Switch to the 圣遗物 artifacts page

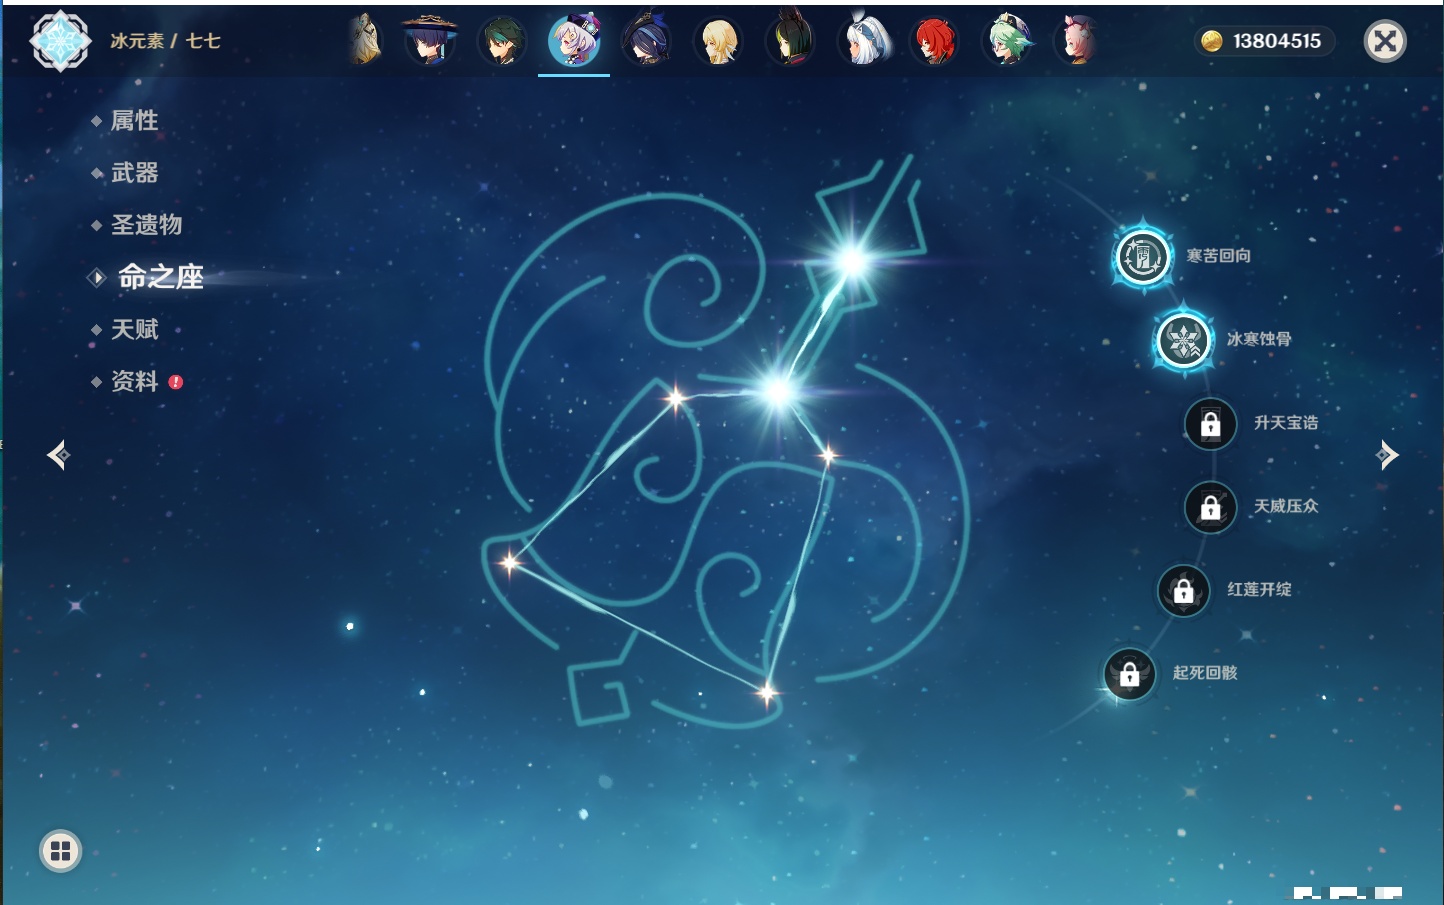146,225
